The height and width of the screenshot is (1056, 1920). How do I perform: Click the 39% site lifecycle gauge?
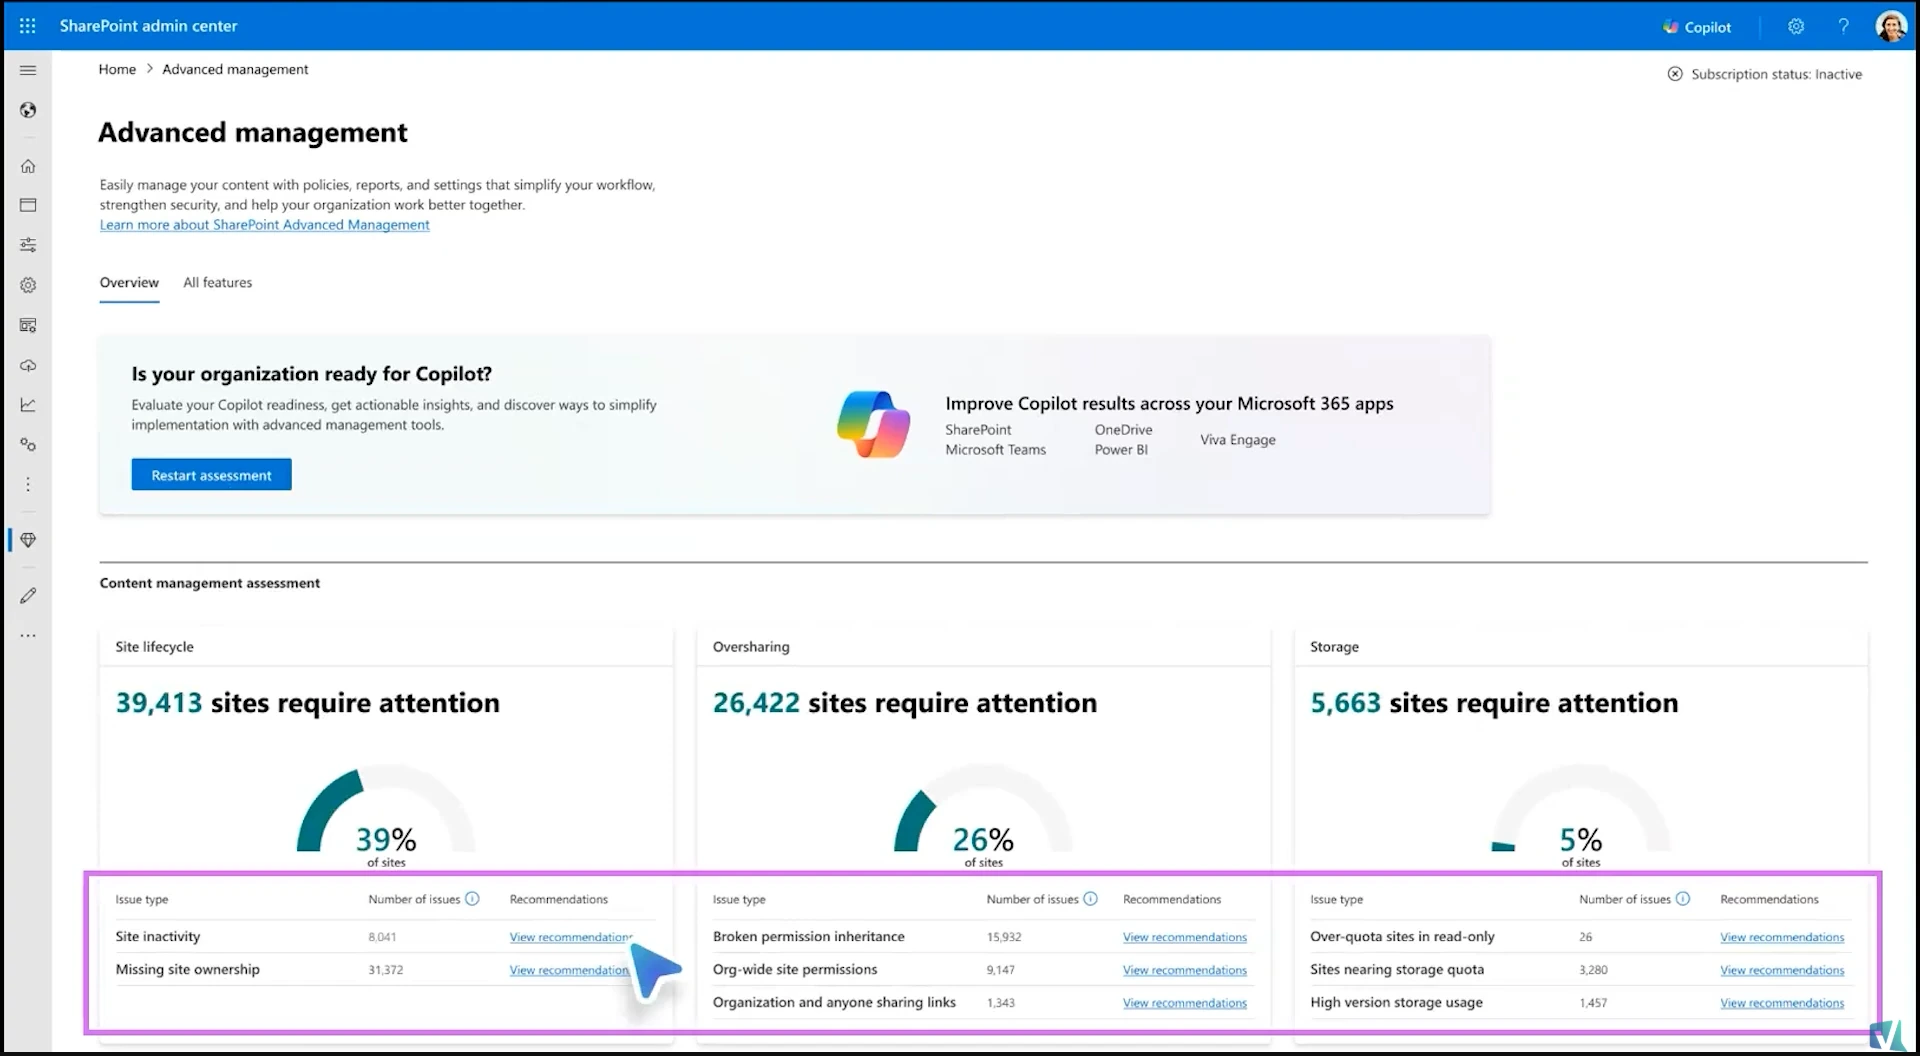[386, 815]
